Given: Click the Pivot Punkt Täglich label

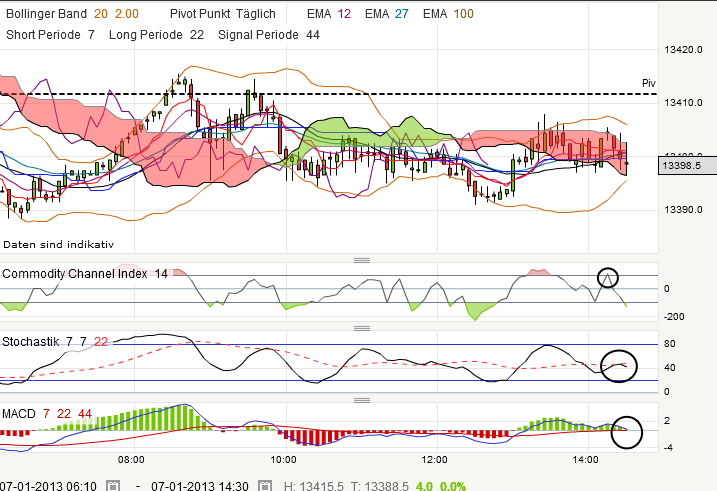Looking at the screenshot, I should click(x=223, y=14).
